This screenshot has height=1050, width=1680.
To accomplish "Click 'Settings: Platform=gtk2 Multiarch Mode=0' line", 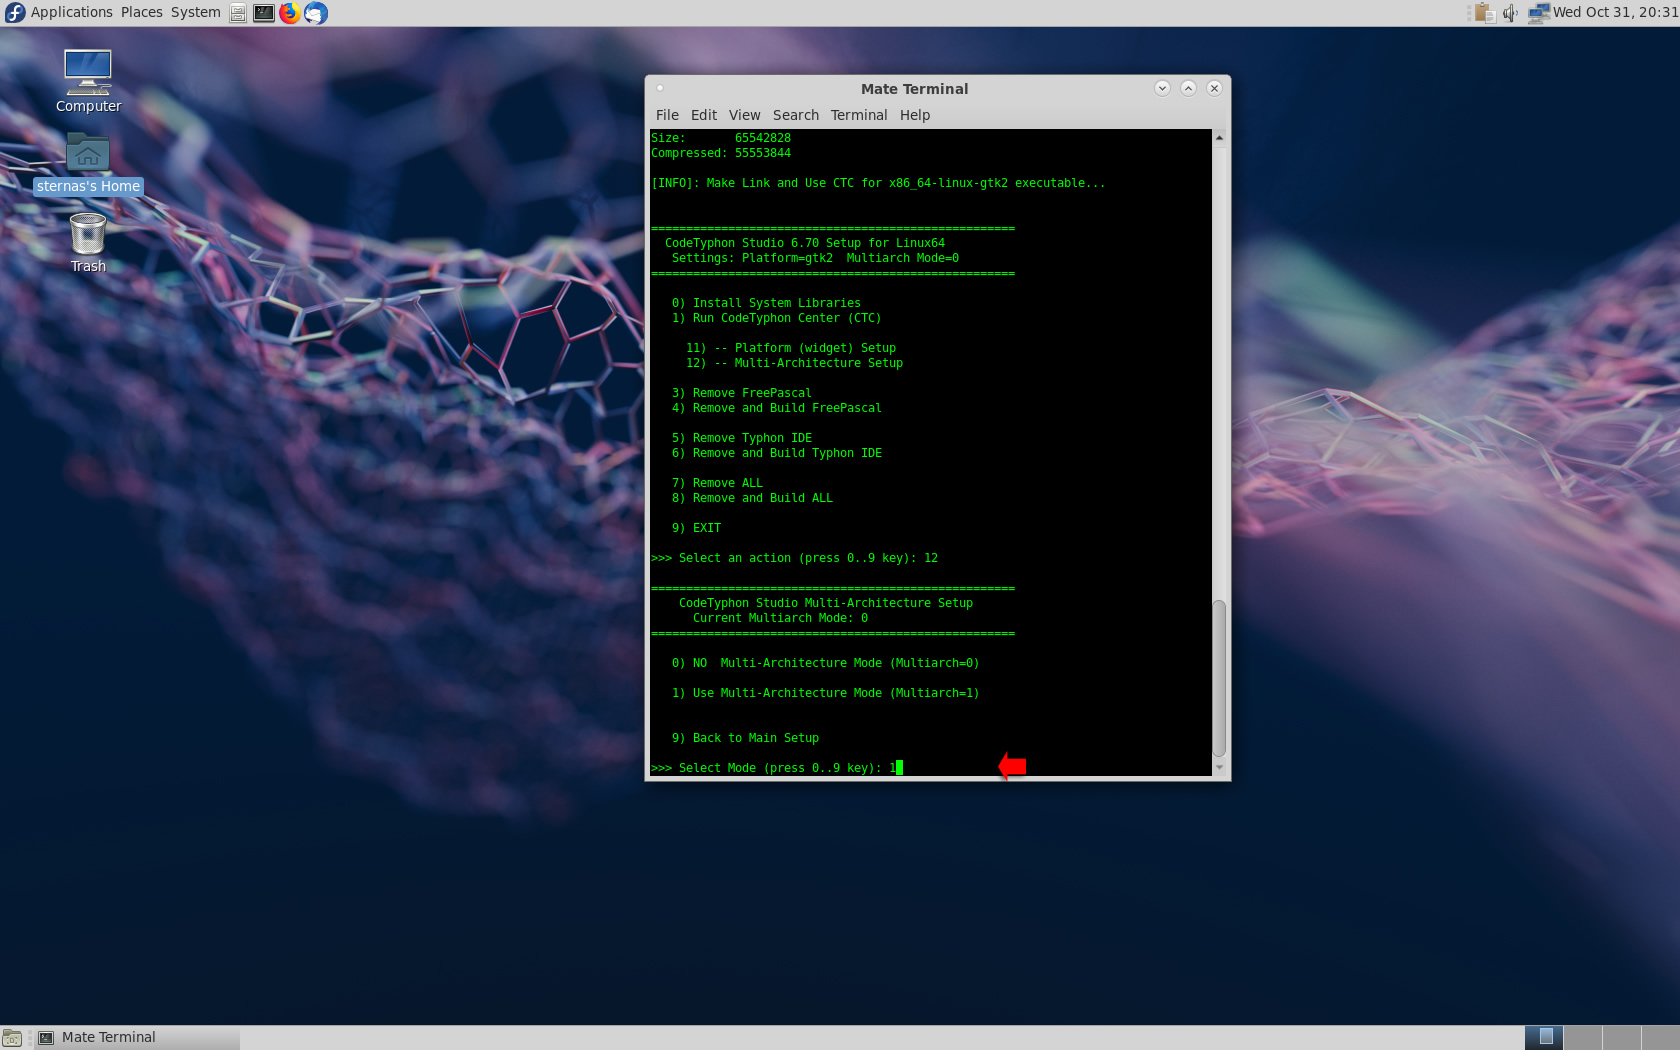I will pyautogui.click(x=815, y=258).
